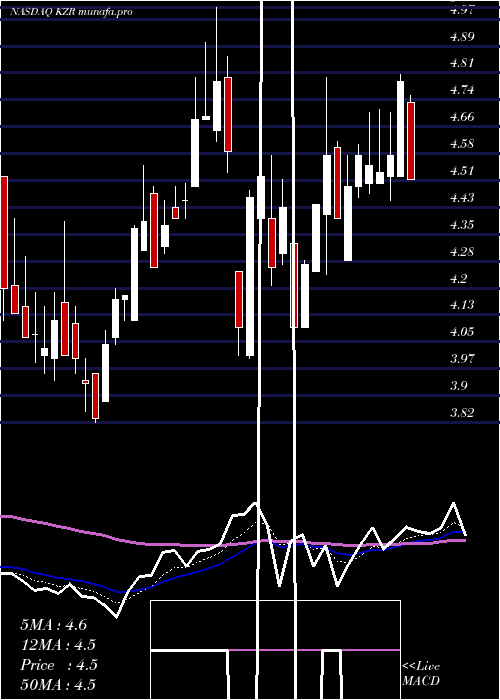500x700 pixels.
Task: Click the 4.51 price axis label
Action: click(462, 171)
